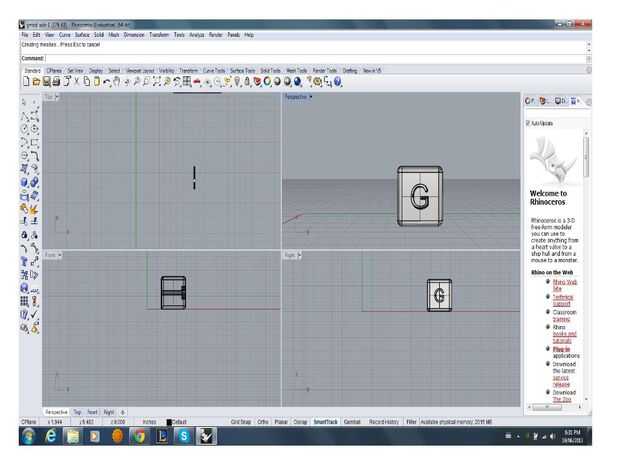Screen dimensions: 620x465
Task: Add a viewport tab with the plus button
Action: coord(123,412)
